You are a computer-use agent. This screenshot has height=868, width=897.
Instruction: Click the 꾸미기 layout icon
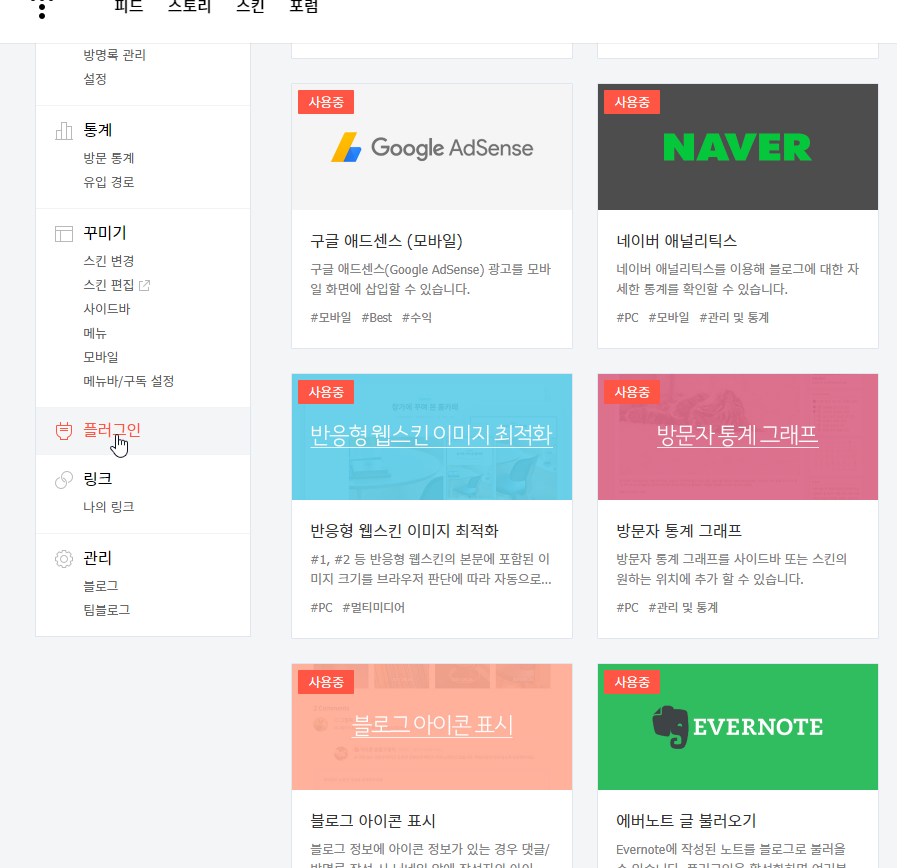(63, 233)
